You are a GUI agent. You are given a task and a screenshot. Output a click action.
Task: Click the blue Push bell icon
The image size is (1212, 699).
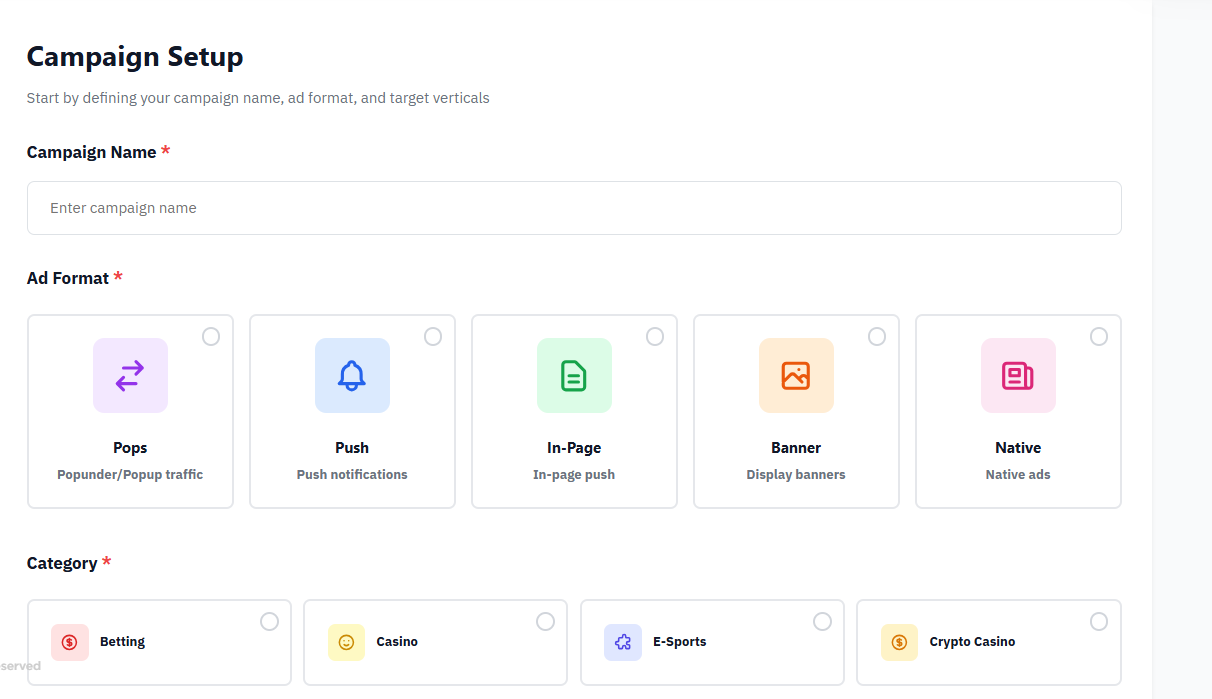(352, 376)
